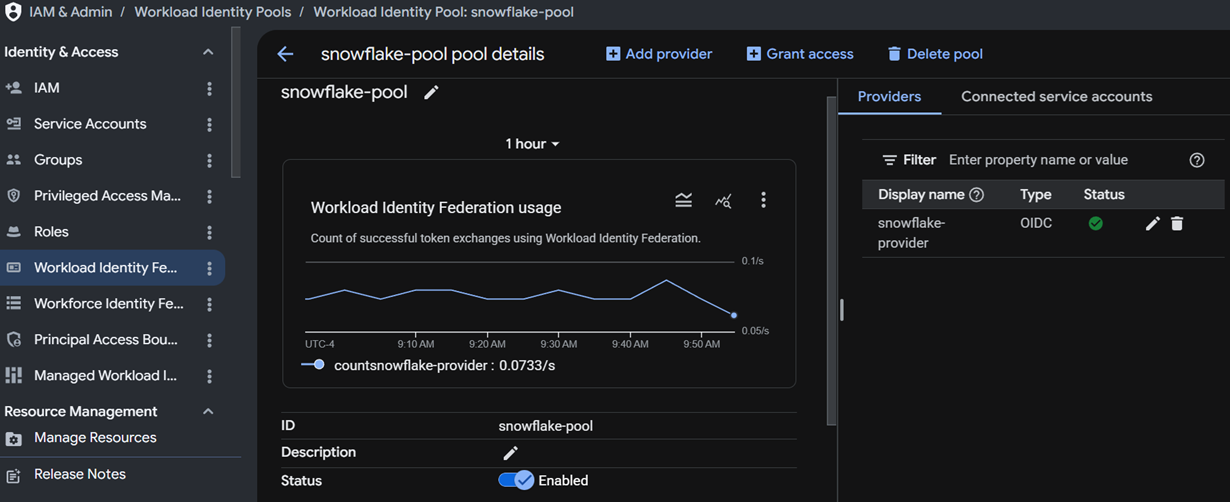This screenshot has height=502, width=1230.
Task: Open the usage chart three-dot options menu
Action: [763, 200]
